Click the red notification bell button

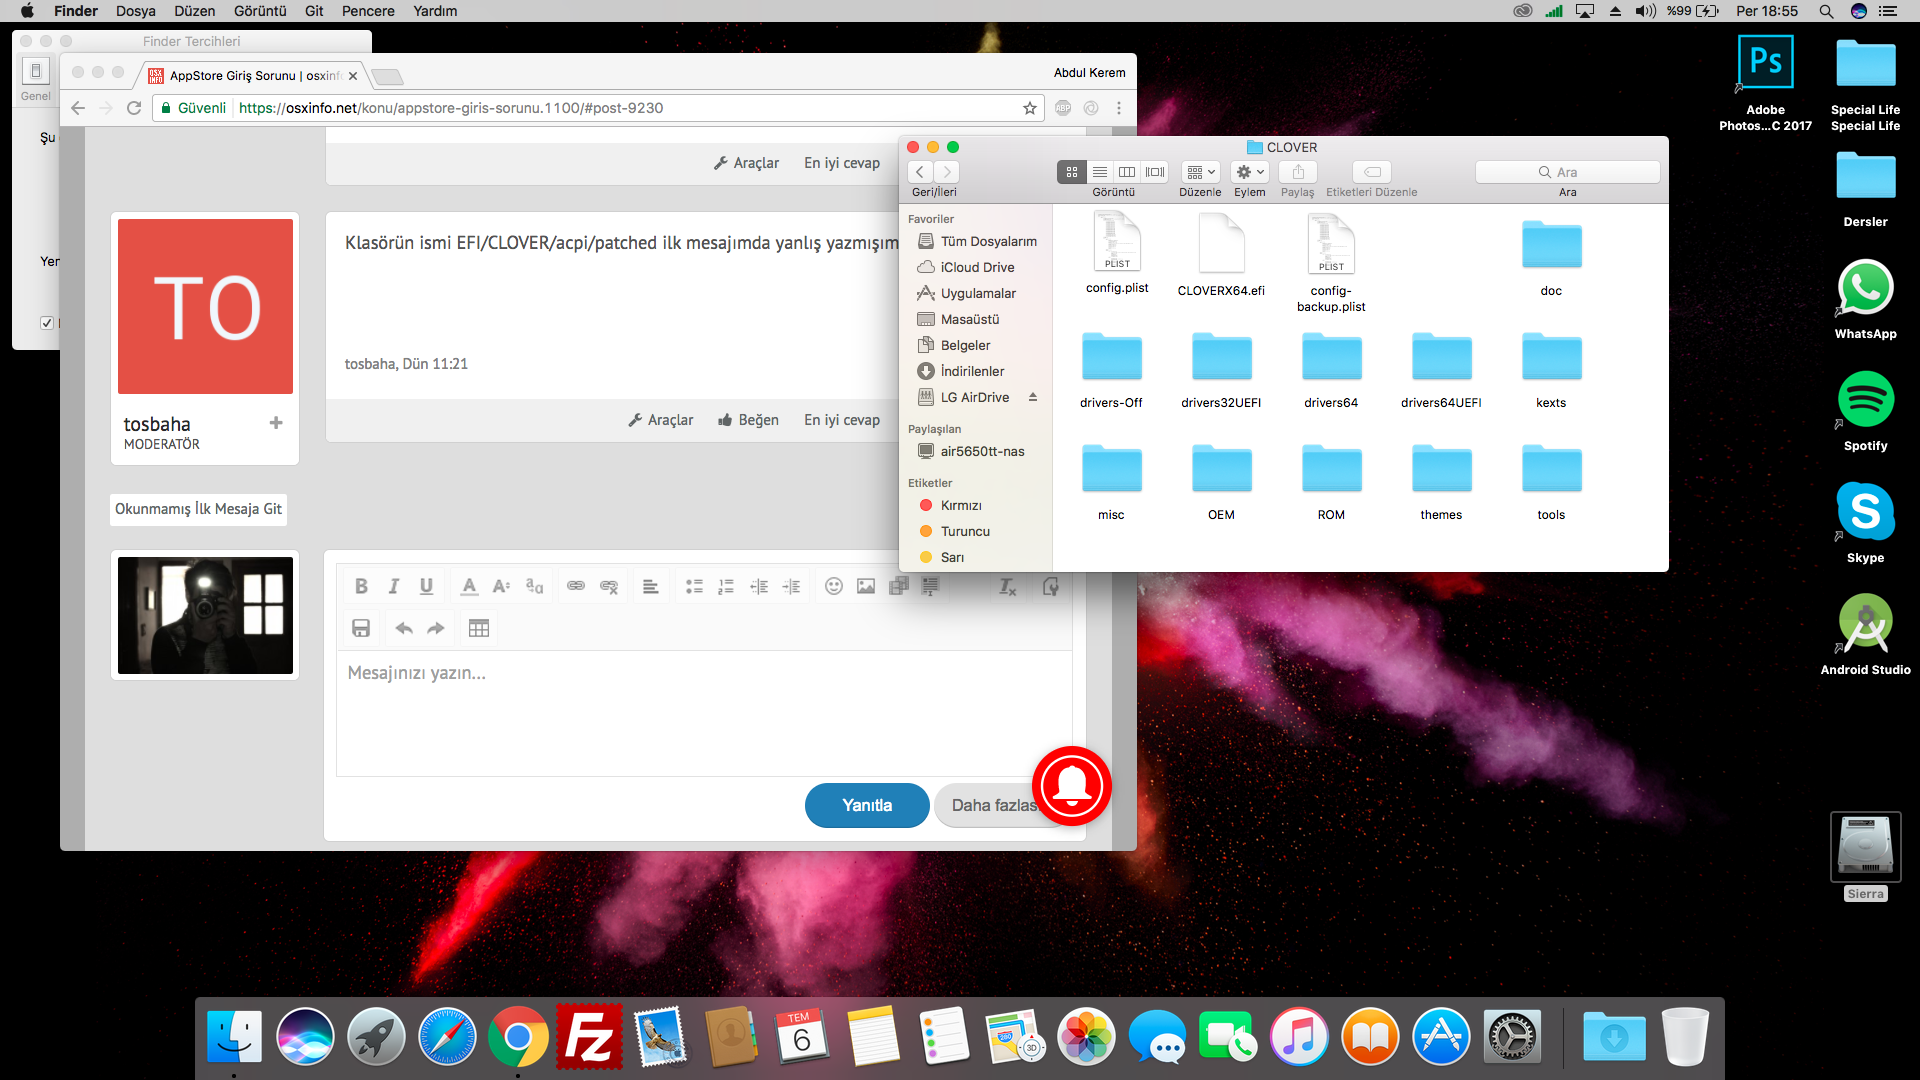(x=1072, y=786)
